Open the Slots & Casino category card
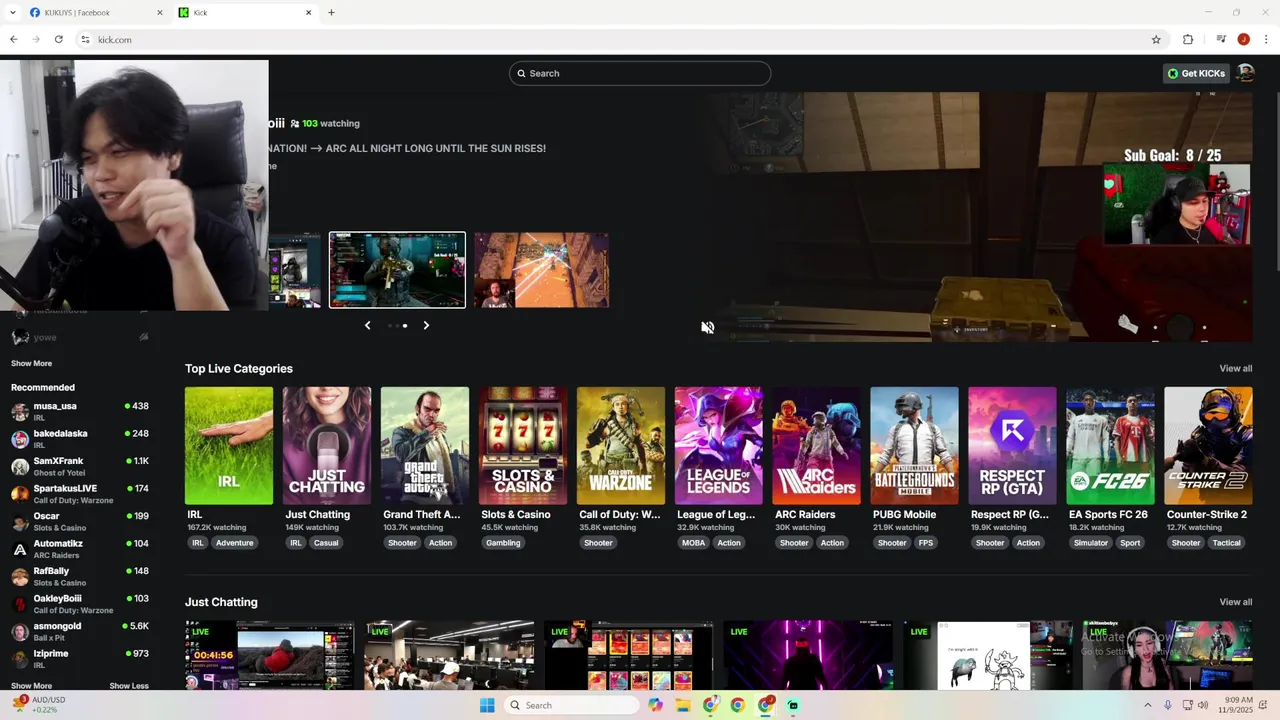 tap(523, 446)
